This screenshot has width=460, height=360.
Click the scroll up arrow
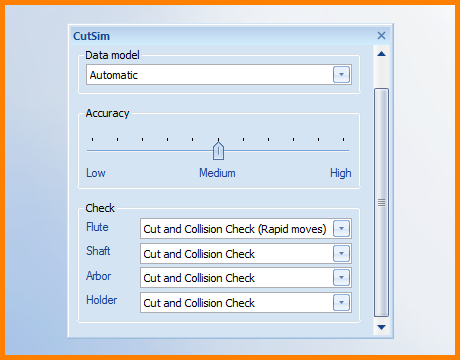(381, 54)
